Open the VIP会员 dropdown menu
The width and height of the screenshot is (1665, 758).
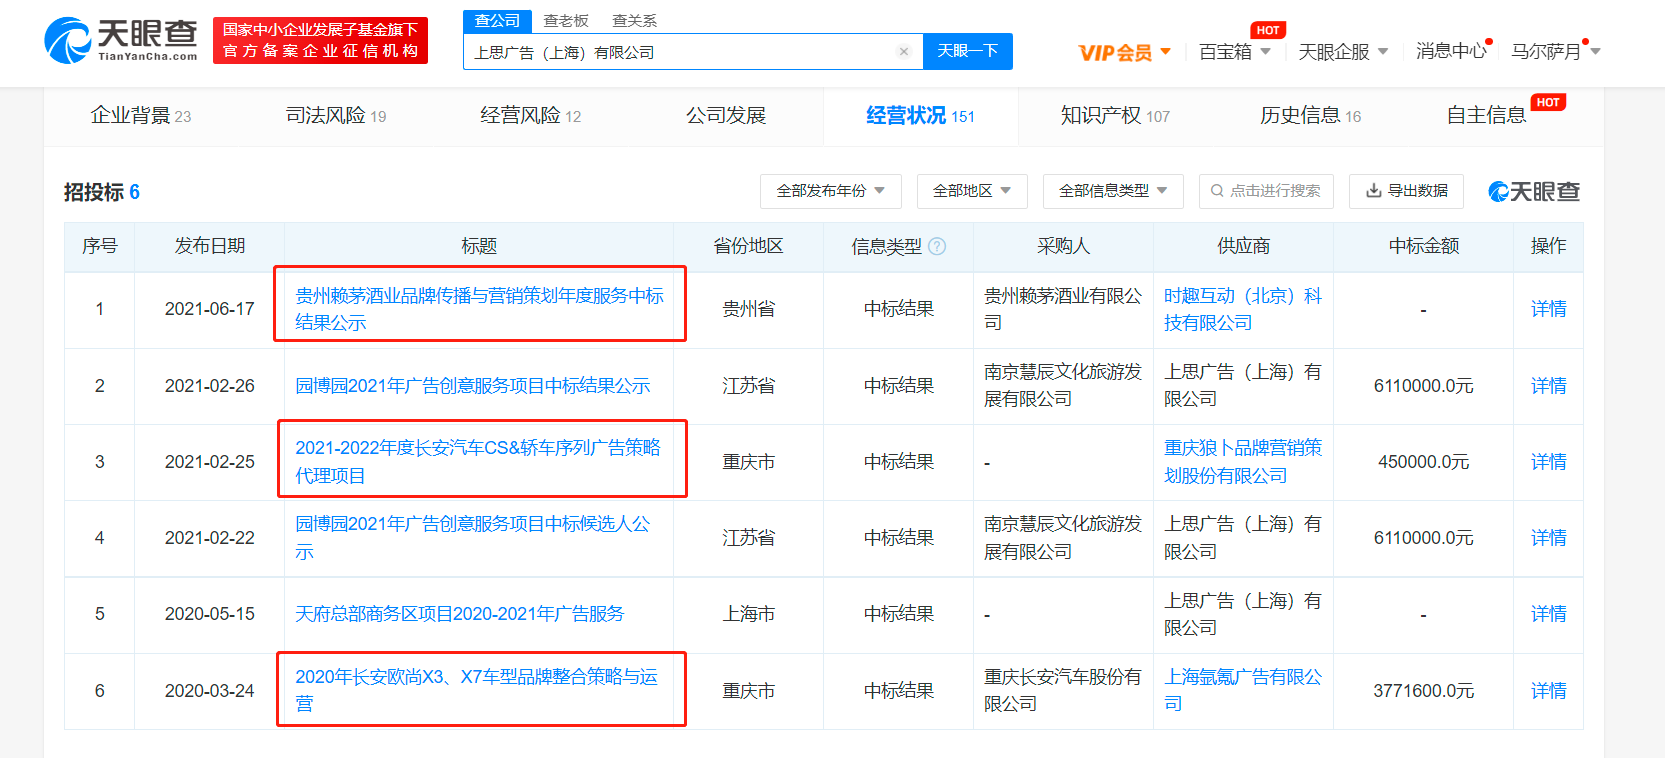1124,52
